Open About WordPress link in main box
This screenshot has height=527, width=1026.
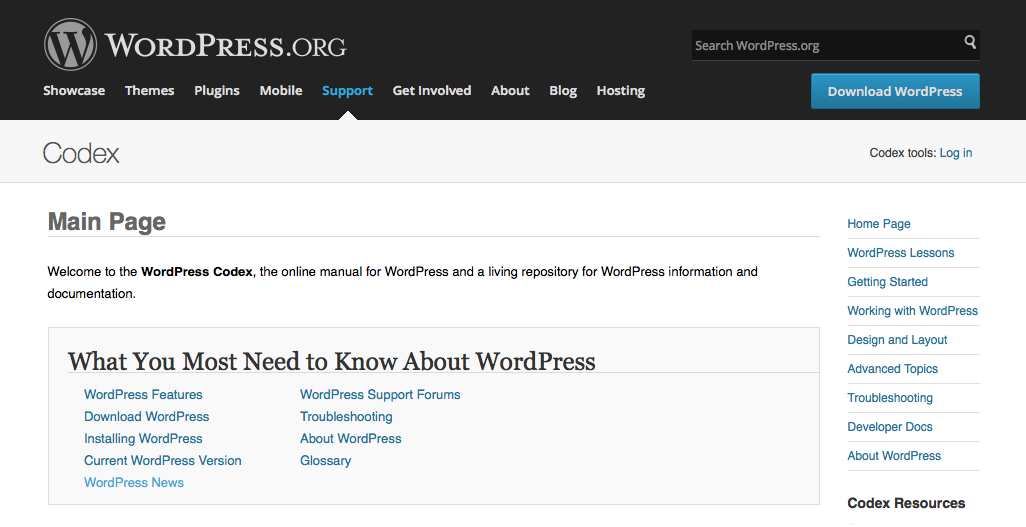351,439
